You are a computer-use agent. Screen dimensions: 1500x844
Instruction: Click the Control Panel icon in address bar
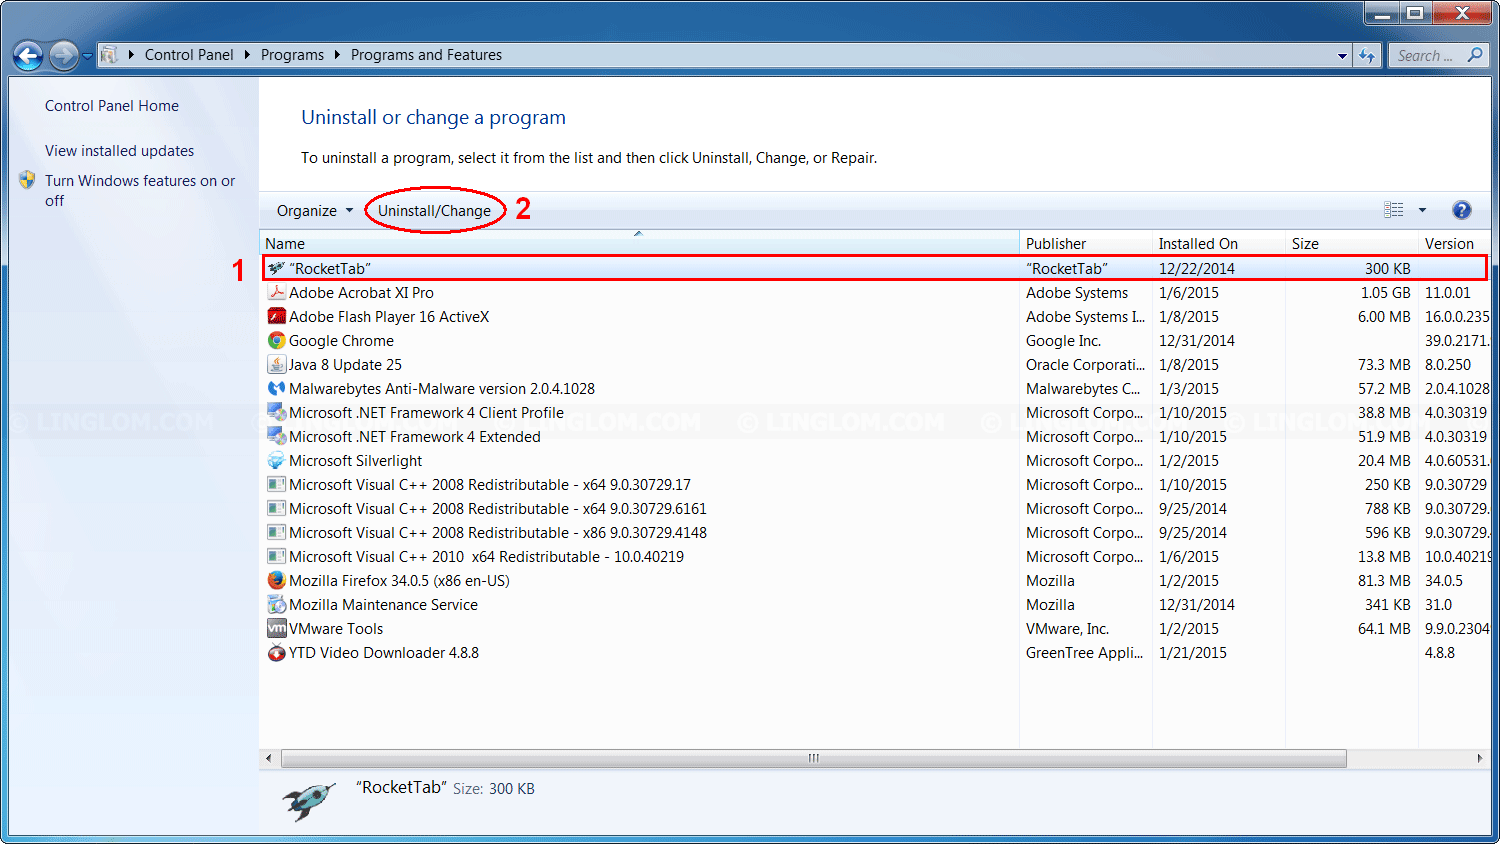tap(109, 55)
